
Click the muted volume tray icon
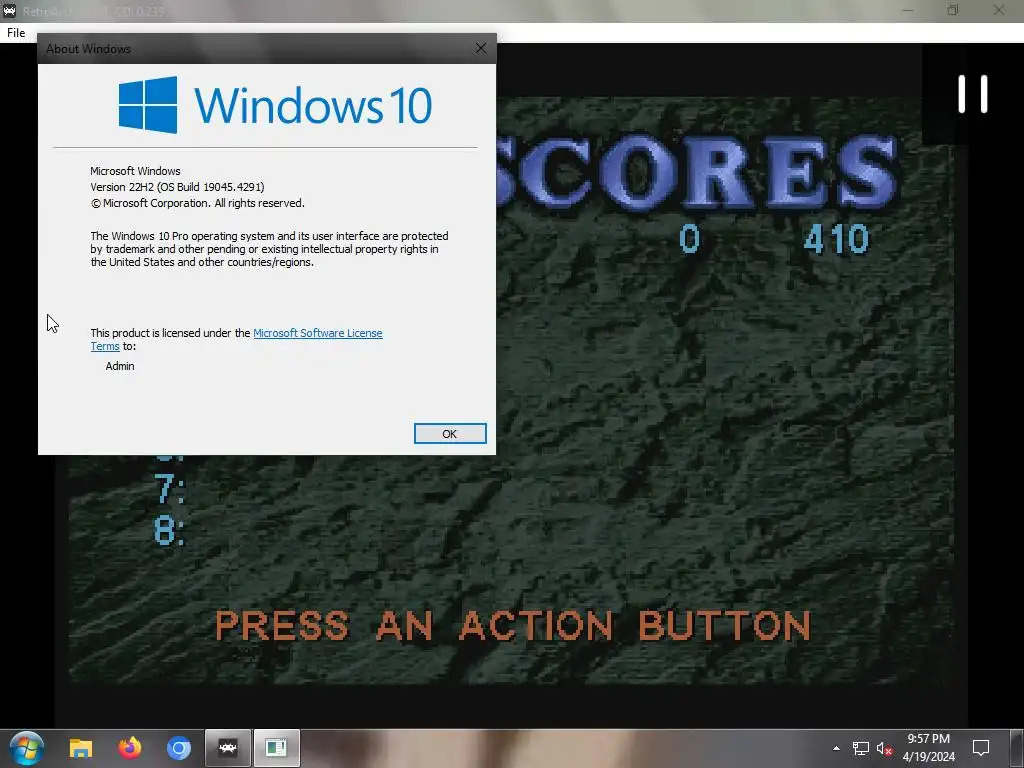[884, 748]
